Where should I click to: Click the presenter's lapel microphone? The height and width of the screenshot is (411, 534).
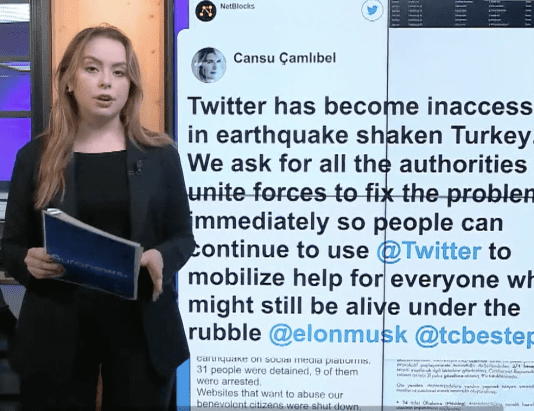click(138, 167)
